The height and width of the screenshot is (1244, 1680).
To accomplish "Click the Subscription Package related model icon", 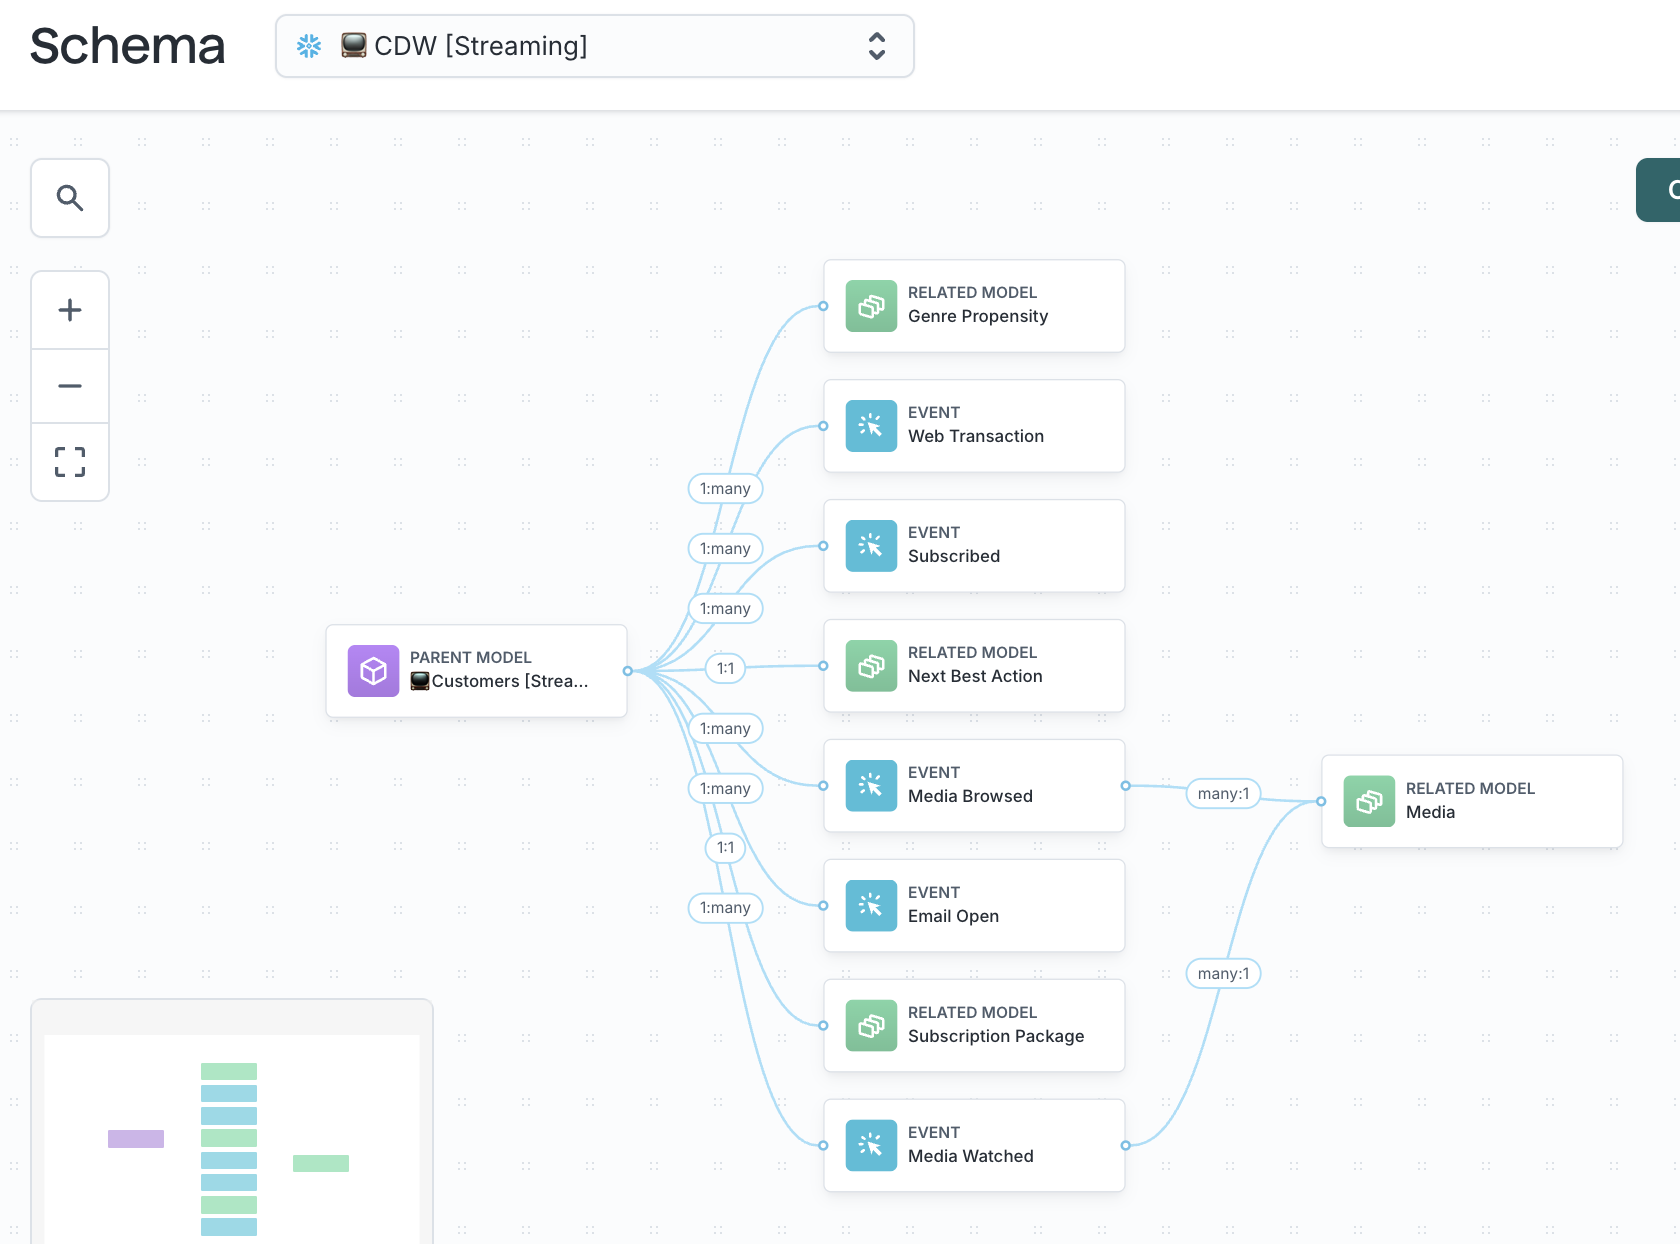I will 871,1025.
